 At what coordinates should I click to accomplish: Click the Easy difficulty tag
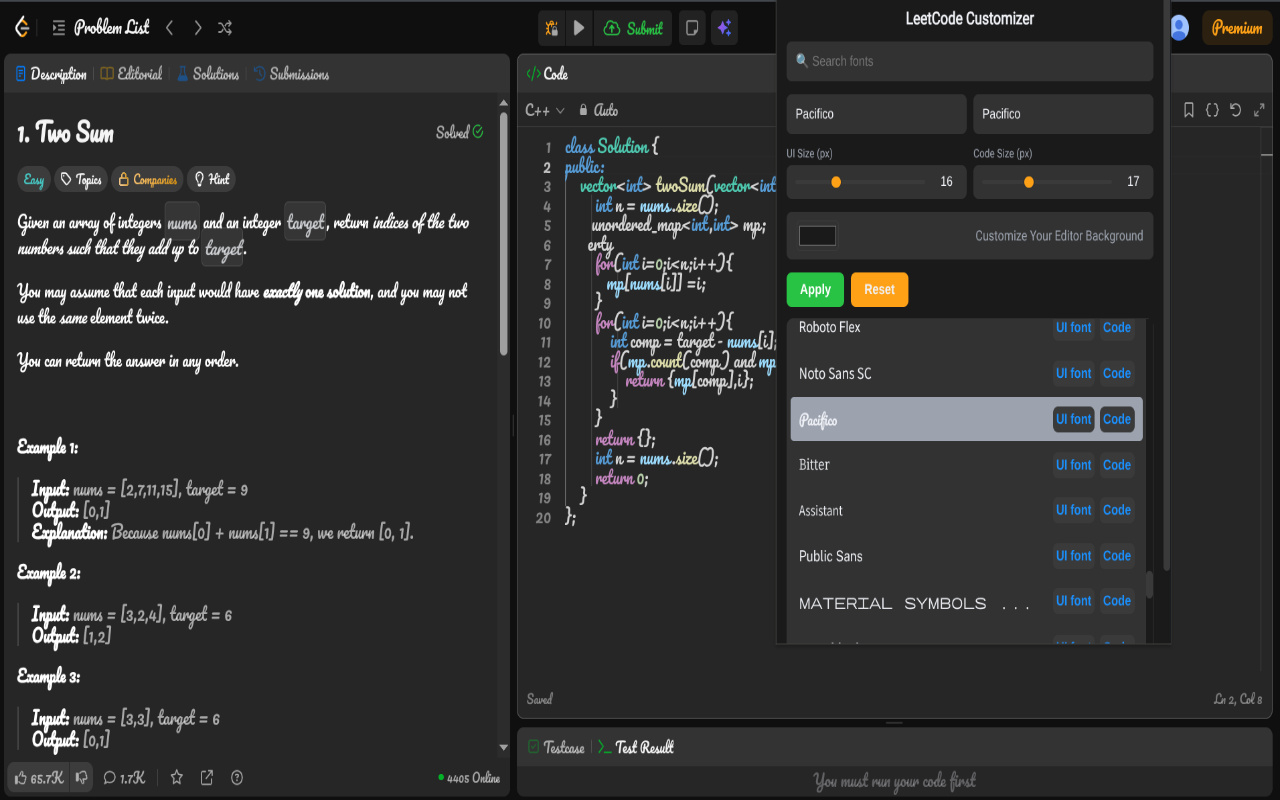tap(34, 180)
